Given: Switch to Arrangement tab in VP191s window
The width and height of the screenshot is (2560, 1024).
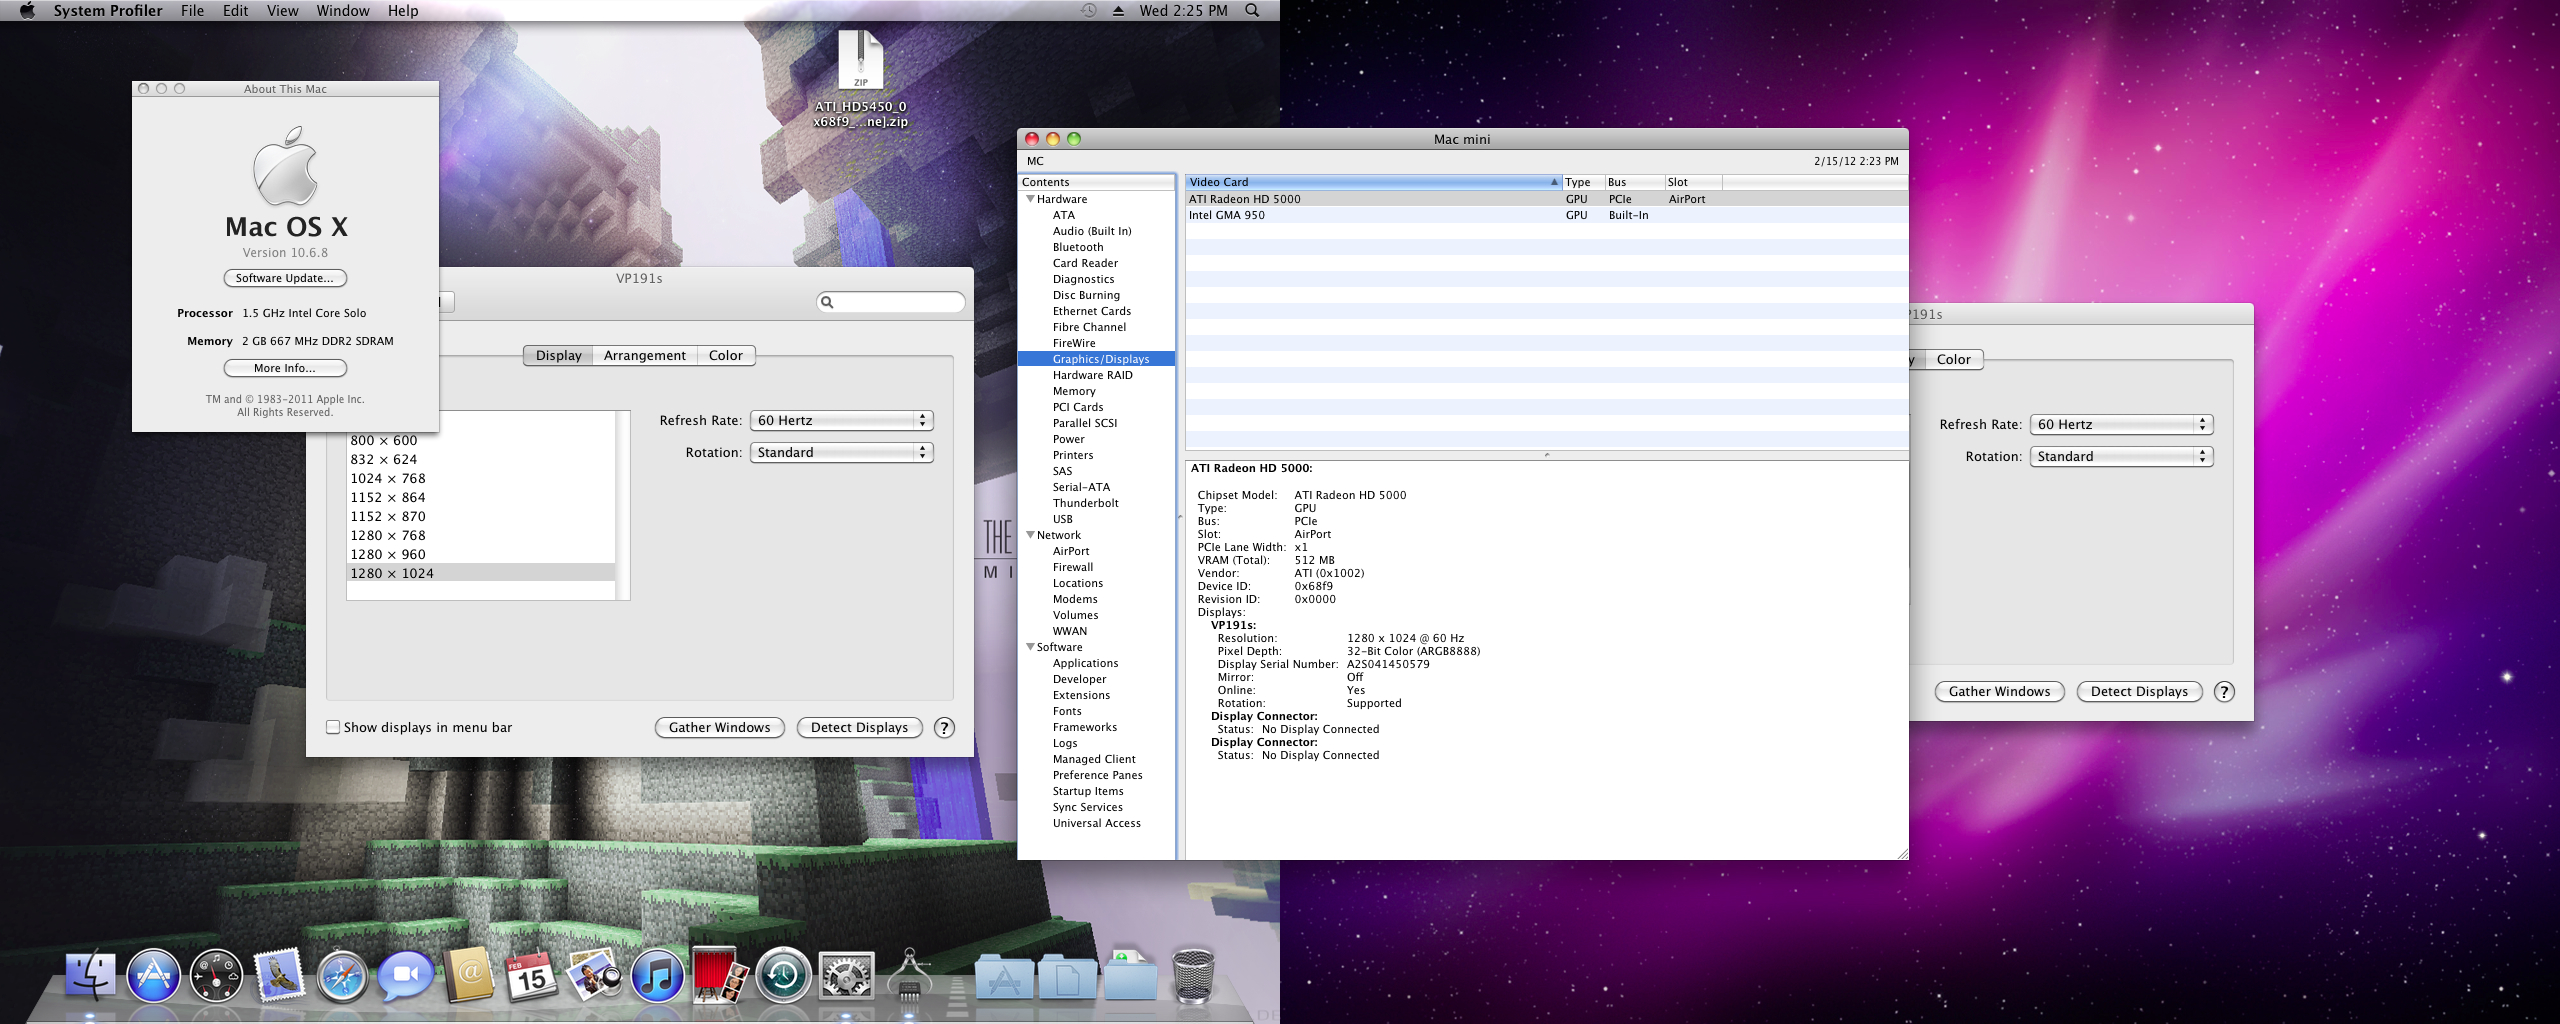Looking at the screenshot, I should coord(645,356).
